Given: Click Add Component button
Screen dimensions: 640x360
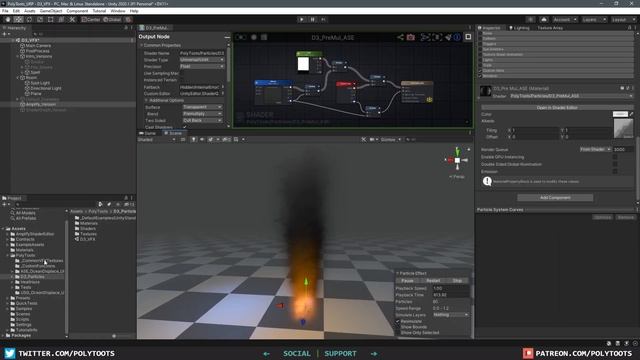Looking at the screenshot, I should 555,198.
